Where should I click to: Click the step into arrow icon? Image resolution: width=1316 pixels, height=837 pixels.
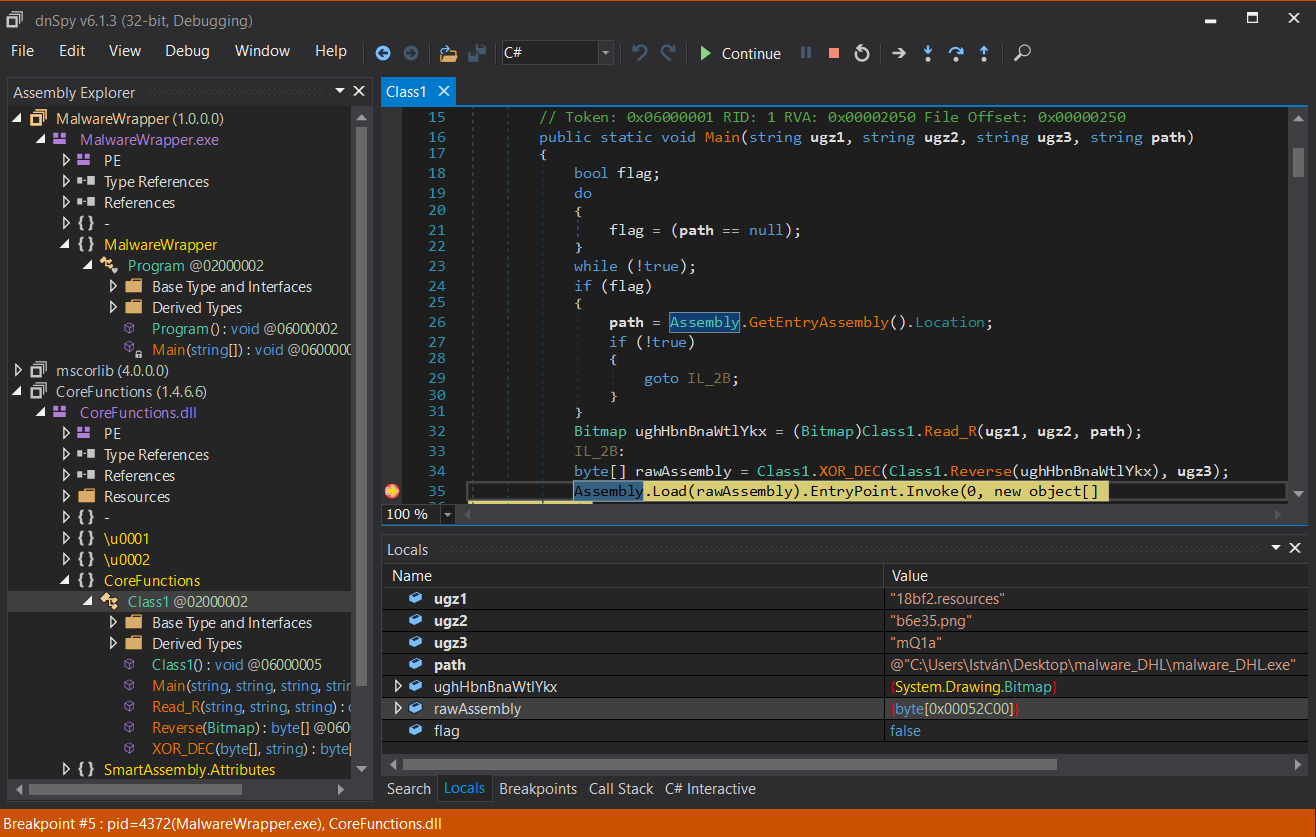(928, 54)
